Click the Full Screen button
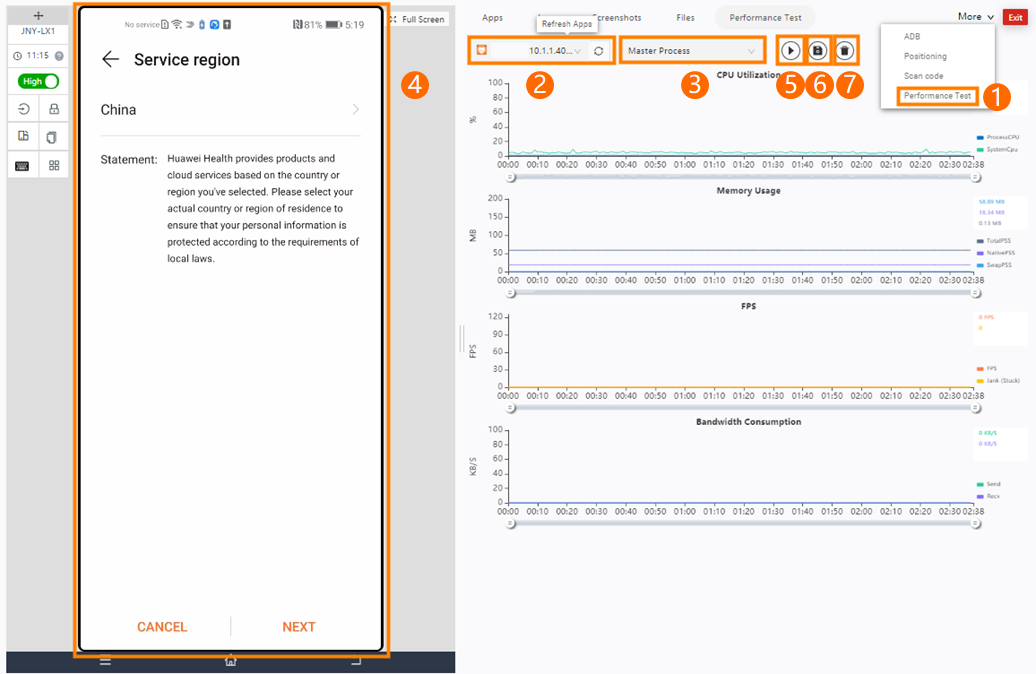Screen dimensions: 1036x674 click(x=418, y=19)
